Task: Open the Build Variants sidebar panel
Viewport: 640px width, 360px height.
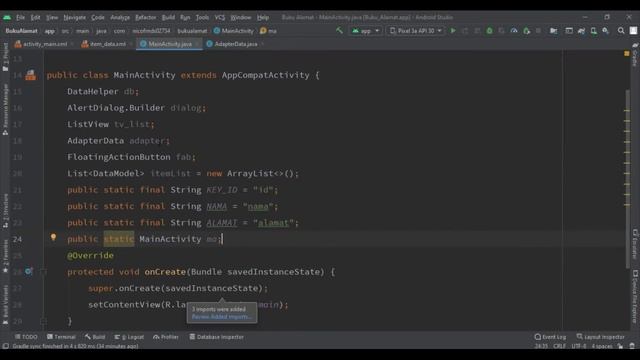Action: coord(5,304)
